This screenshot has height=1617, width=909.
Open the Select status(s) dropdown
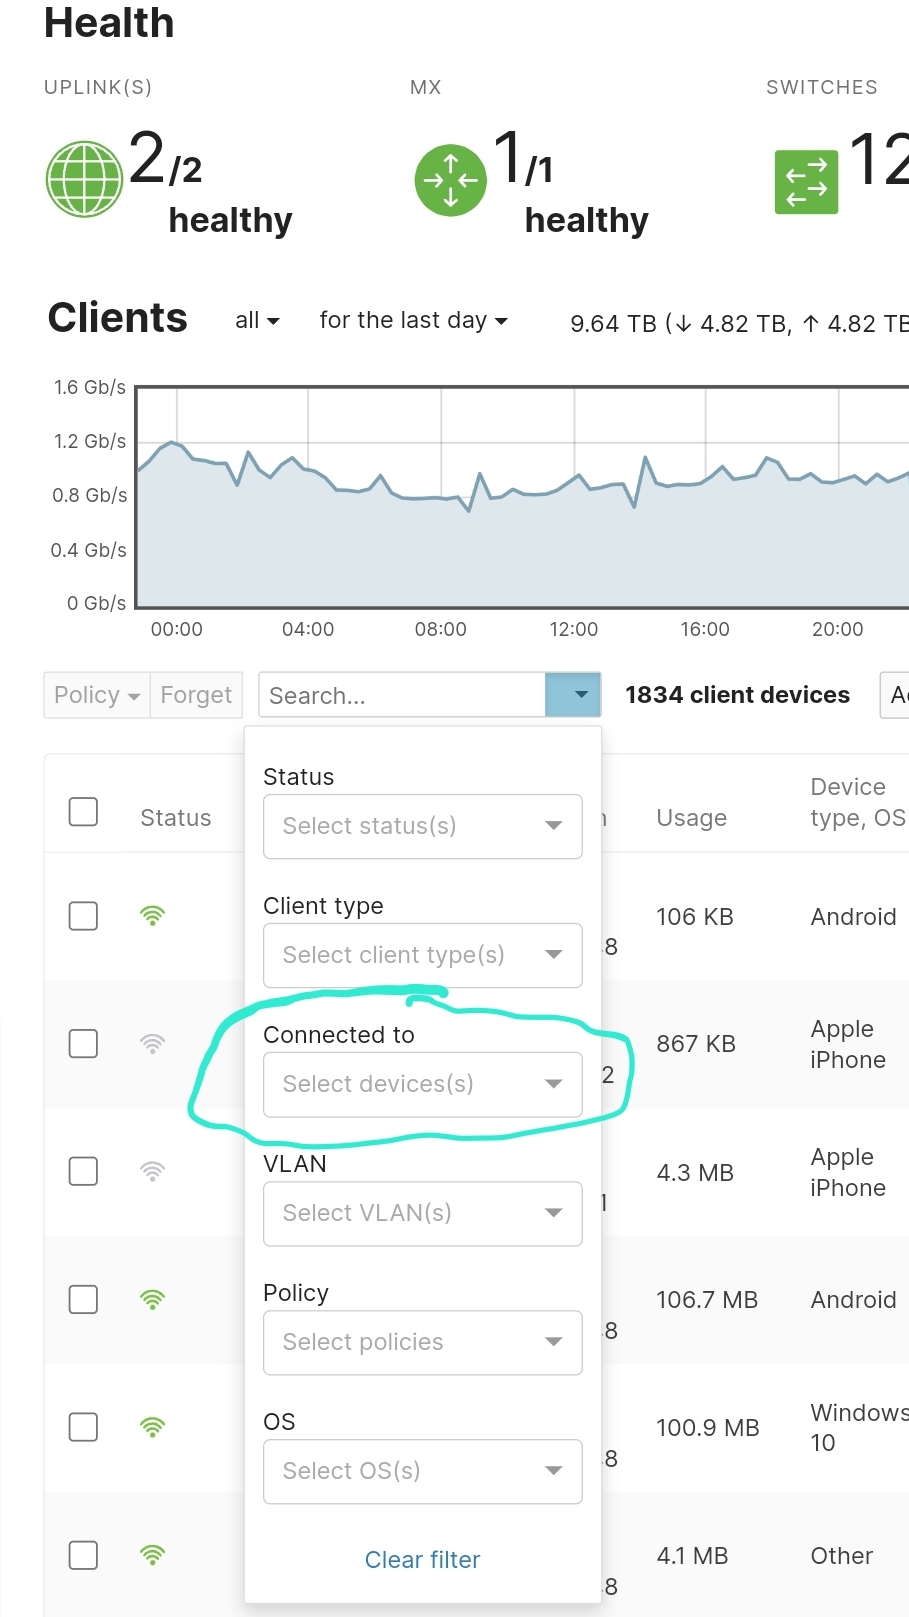422,826
